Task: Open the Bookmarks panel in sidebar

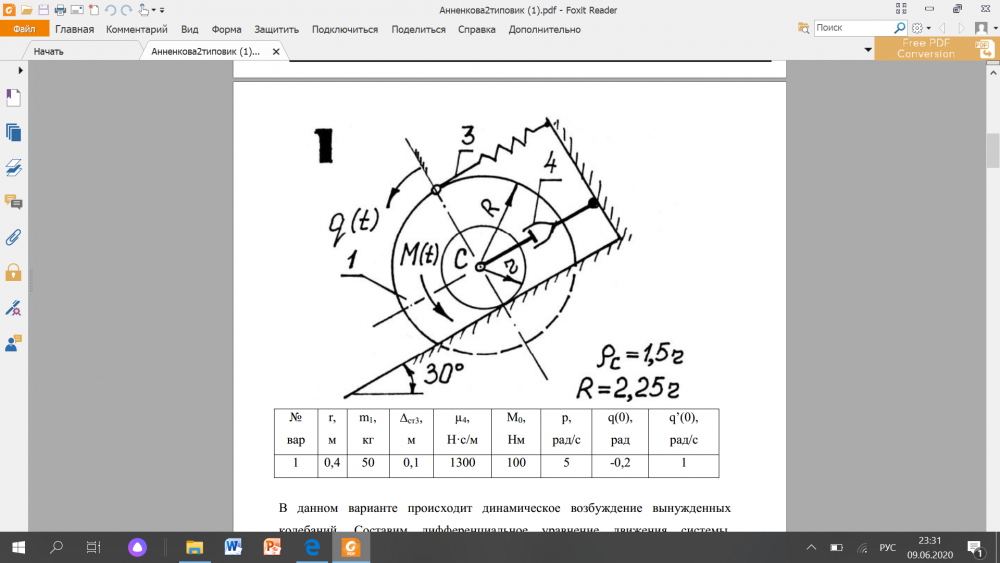Action: (13, 98)
